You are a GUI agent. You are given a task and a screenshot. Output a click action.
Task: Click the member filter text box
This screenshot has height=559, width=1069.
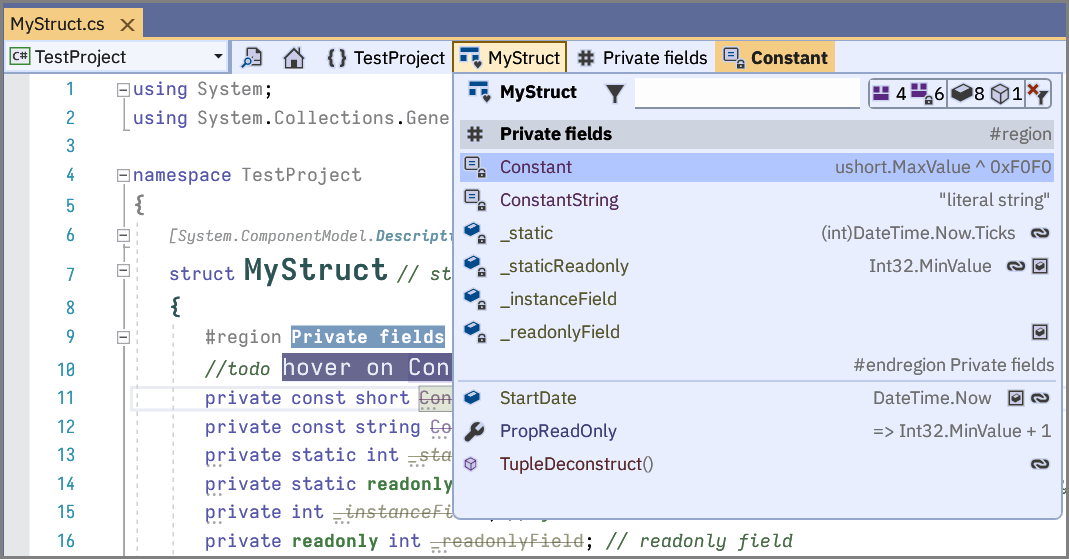(747, 93)
